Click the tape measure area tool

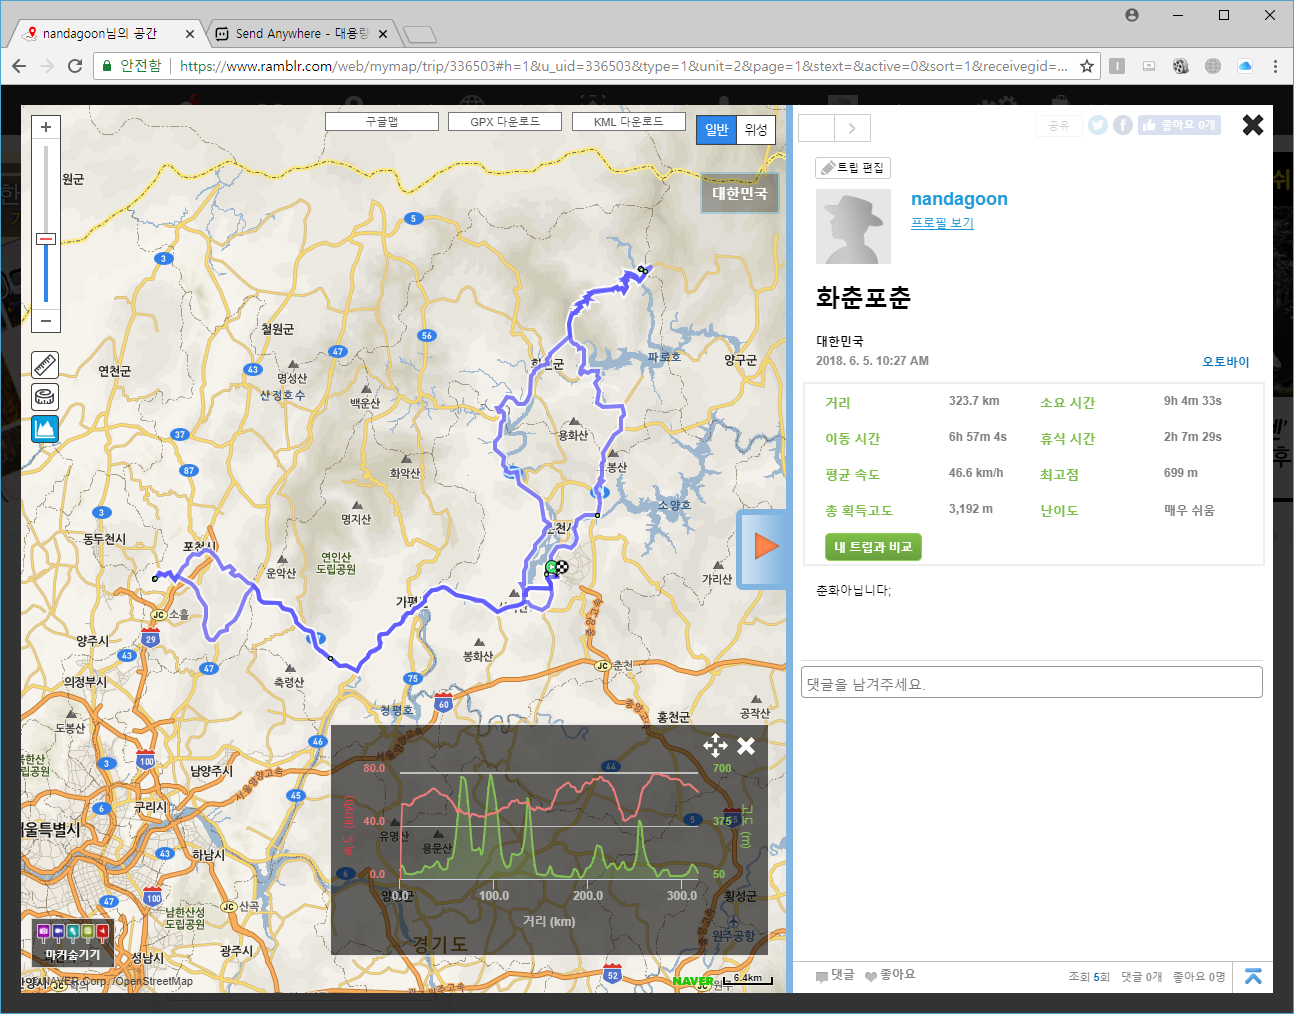(x=45, y=397)
